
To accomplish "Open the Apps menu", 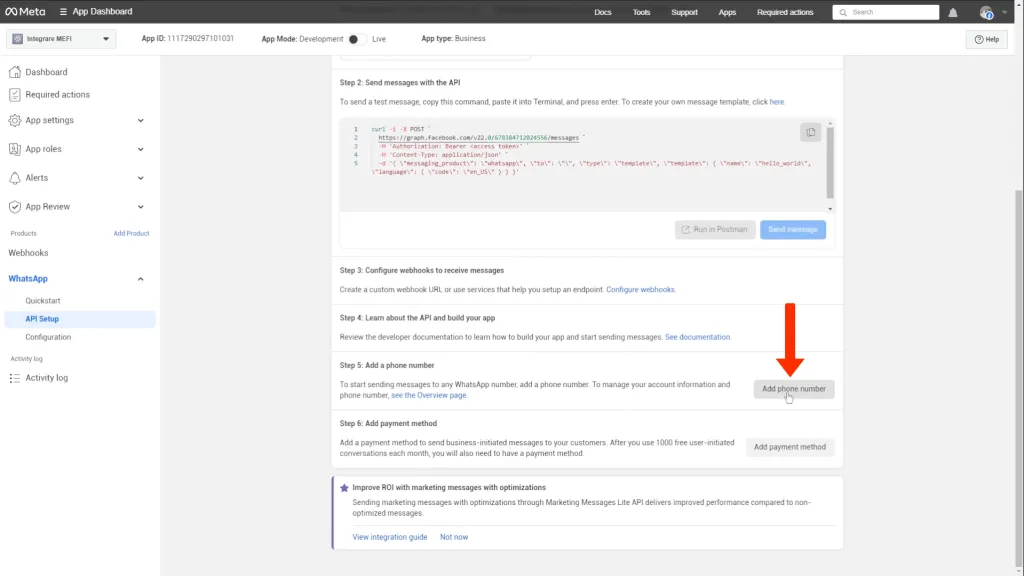I will coord(727,12).
